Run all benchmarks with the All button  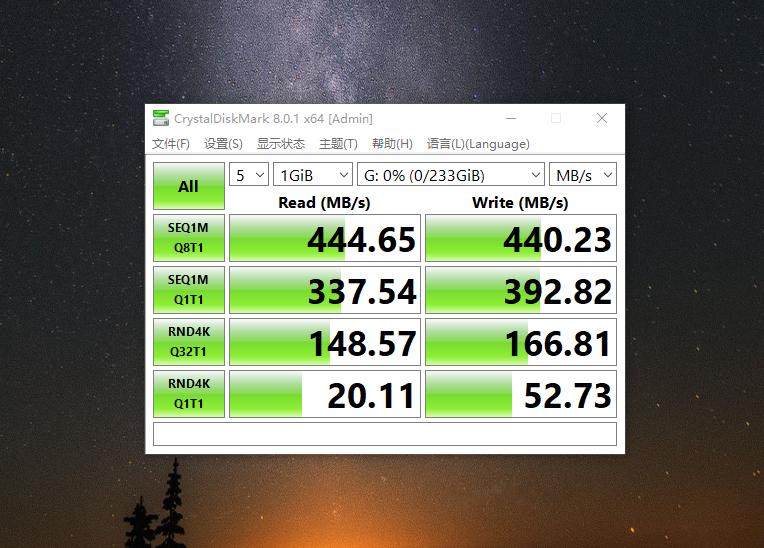tap(189, 186)
